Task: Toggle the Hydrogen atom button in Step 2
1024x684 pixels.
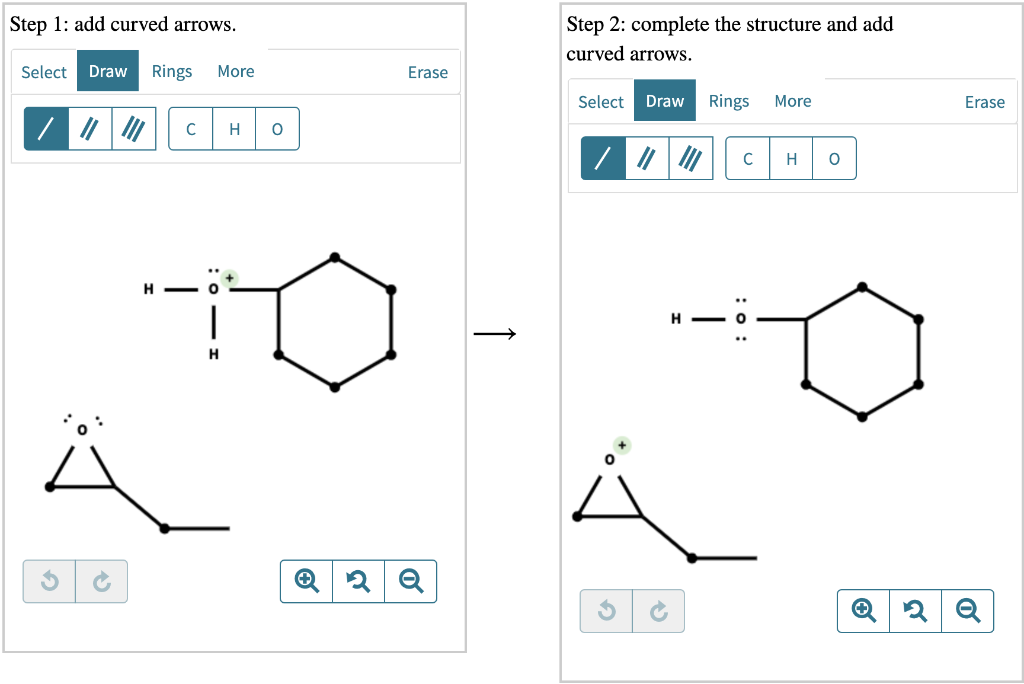Action: point(791,157)
